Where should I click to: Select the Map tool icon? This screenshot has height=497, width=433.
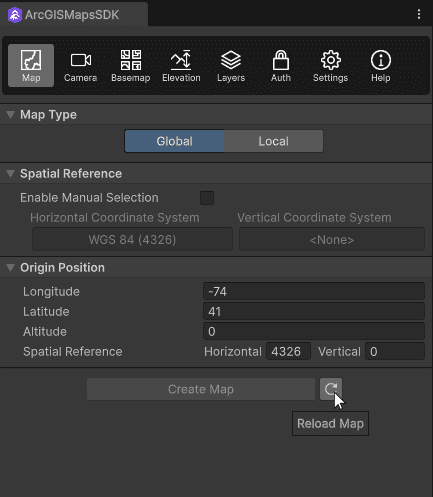point(31,65)
